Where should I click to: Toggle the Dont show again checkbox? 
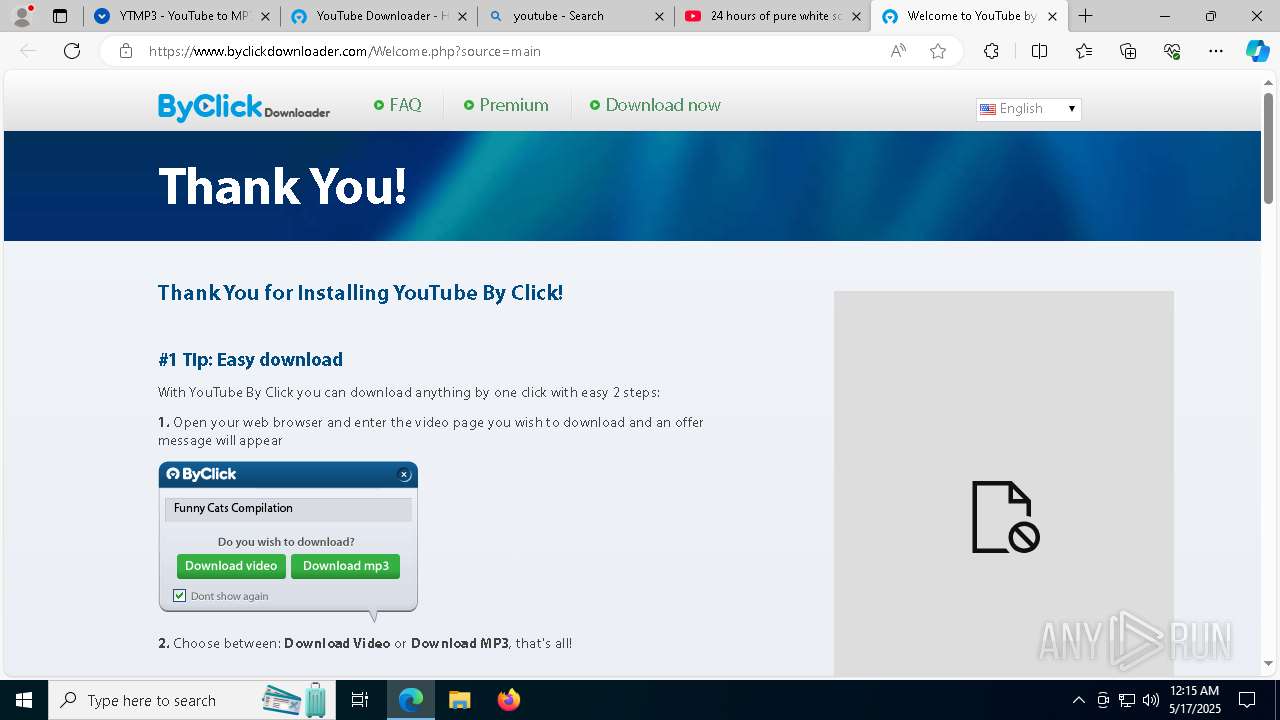[180, 595]
